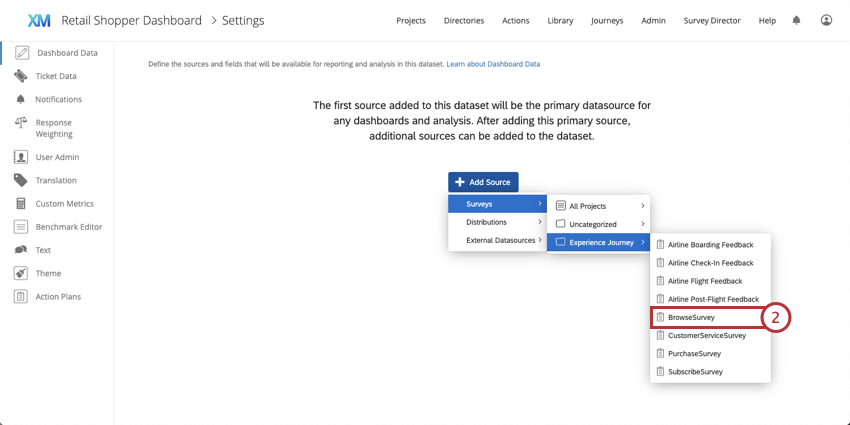Click the Benchmark Editor list icon
This screenshot has width=850, height=425.
pyautogui.click(x=21, y=227)
